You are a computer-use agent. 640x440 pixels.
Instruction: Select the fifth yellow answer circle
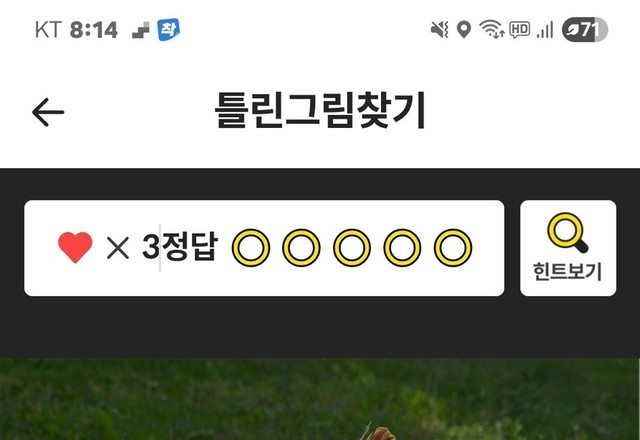tap(453, 248)
